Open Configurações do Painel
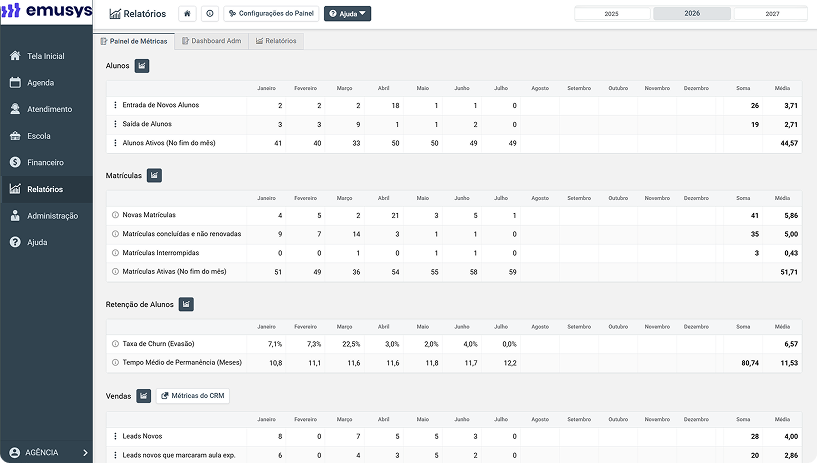Image resolution: width=817 pixels, height=463 pixels. [271, 14]
